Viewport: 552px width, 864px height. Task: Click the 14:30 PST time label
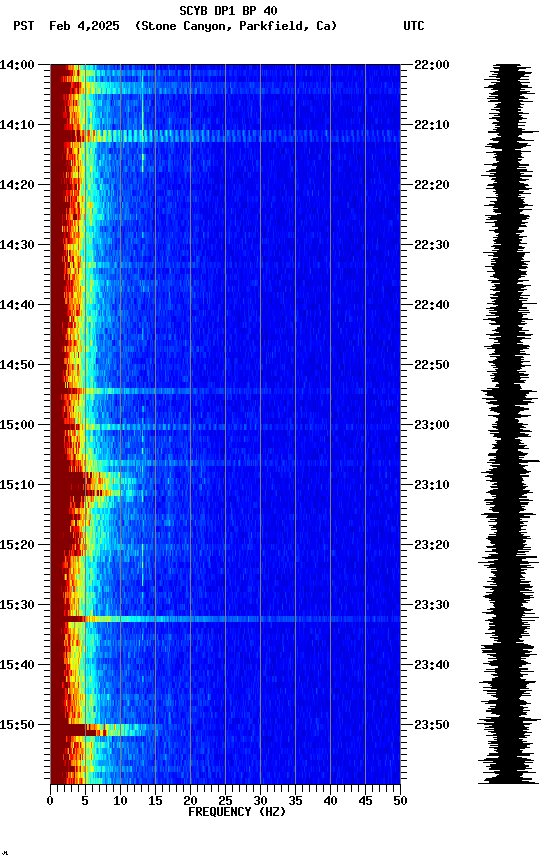[x=17, y=245]
